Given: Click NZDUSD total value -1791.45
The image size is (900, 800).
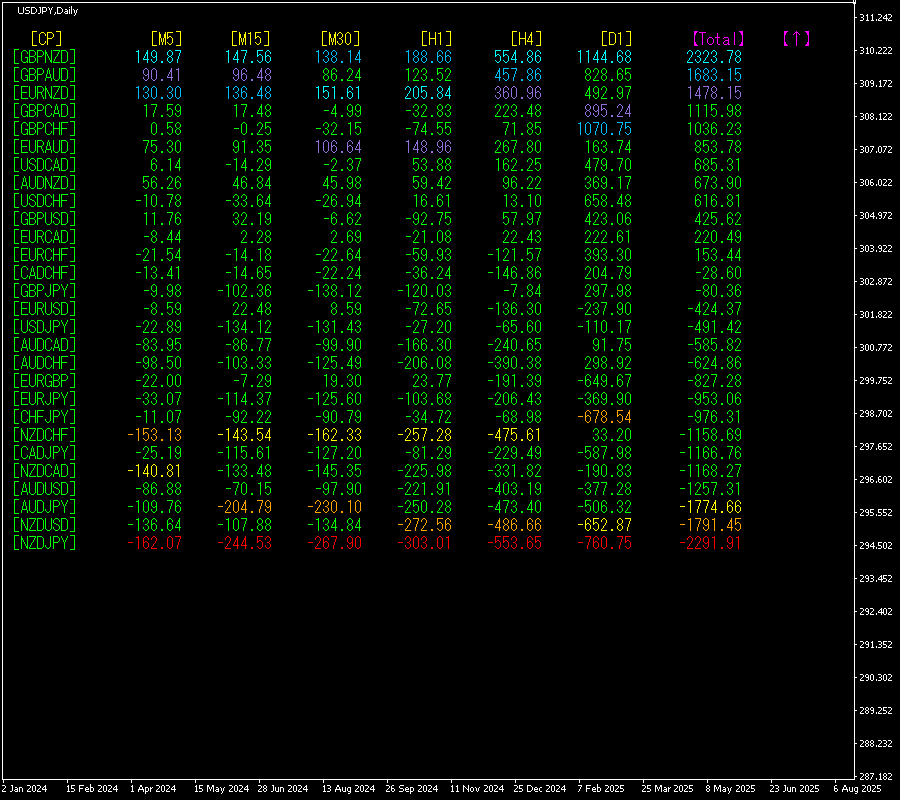Looking at the screenshot, I should pos(710,525).
